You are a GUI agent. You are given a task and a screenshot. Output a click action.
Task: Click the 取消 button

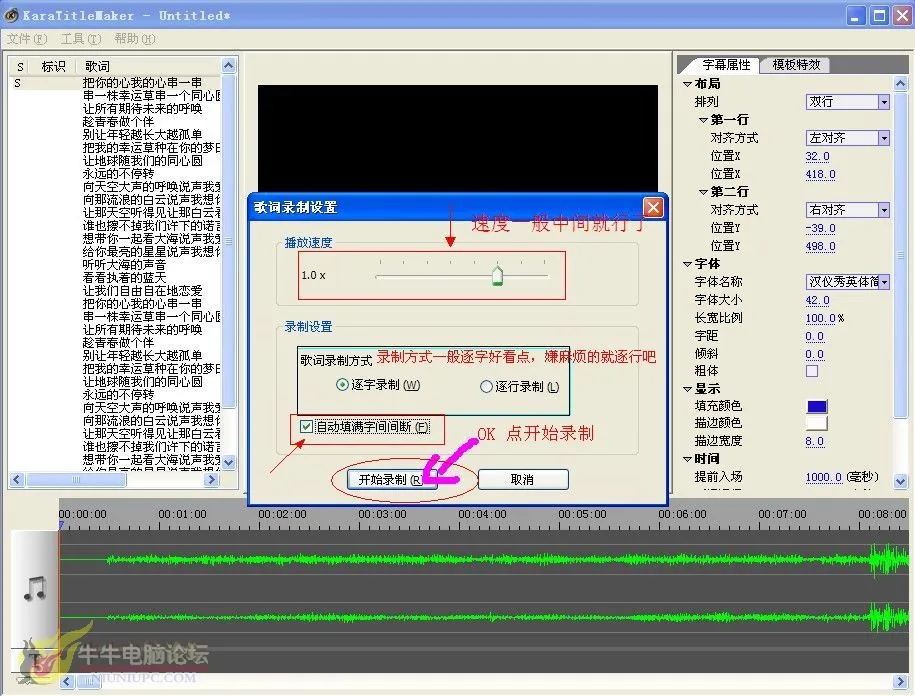pyautogui.click(x=522, y=479)
